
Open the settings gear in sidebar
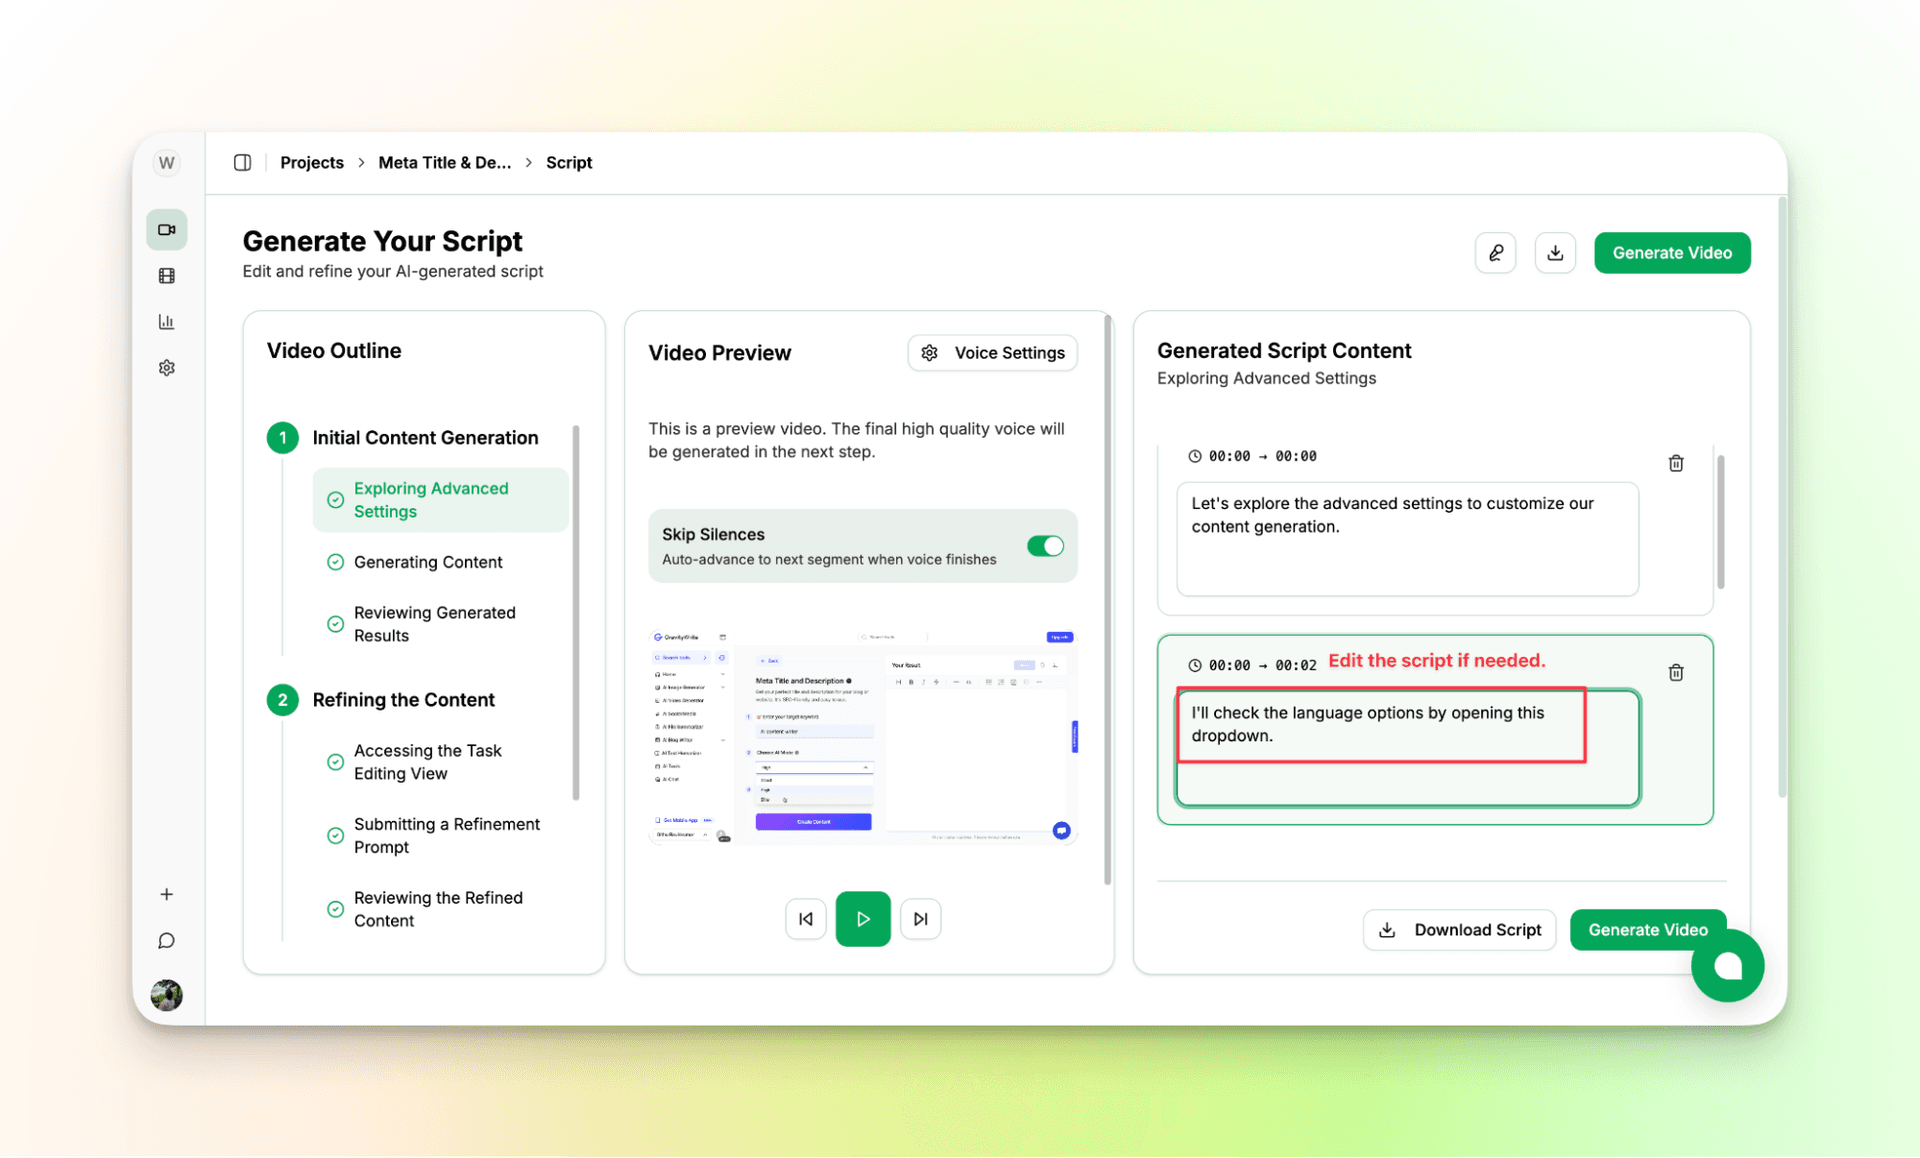click(167, 368)
